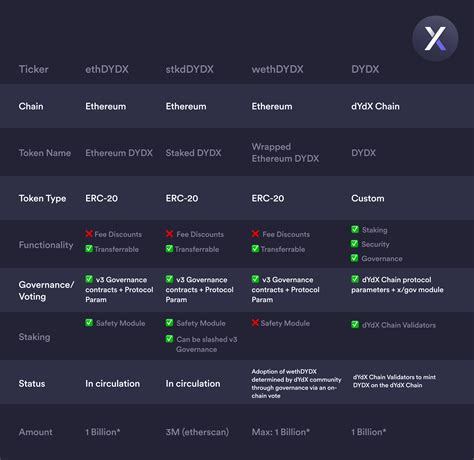Click the Governance/Voting row label
This screenshot has height=460, width=474.
pyautogui.click(x=46, y=291)
